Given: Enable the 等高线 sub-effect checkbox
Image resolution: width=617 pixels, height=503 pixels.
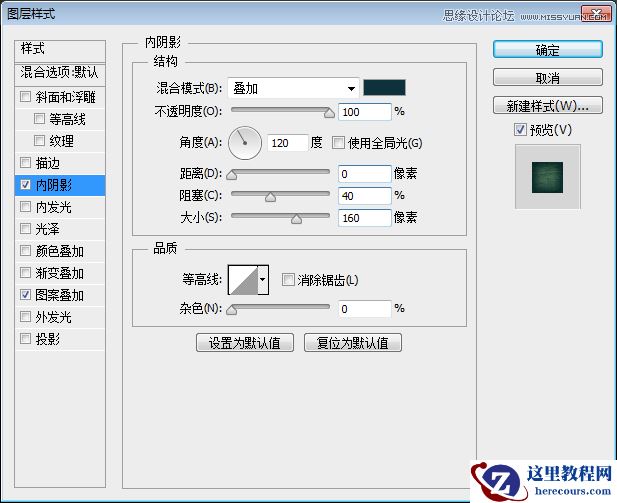Looking at the screenshot, I should [39, 118].
